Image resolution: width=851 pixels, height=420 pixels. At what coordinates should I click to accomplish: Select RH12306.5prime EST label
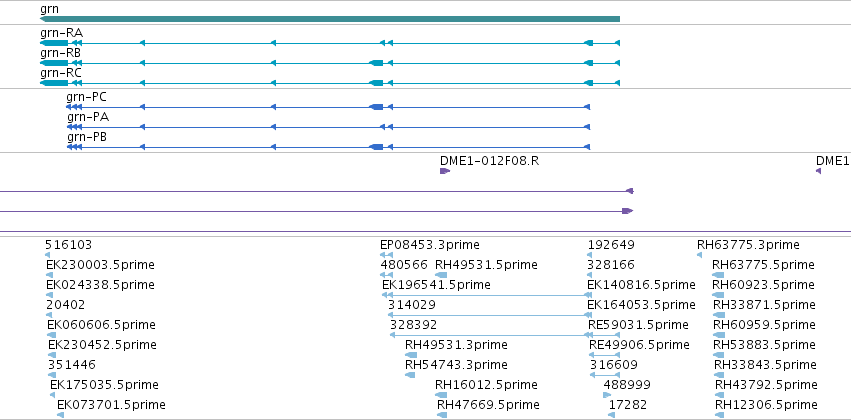[x=766, y=405]
